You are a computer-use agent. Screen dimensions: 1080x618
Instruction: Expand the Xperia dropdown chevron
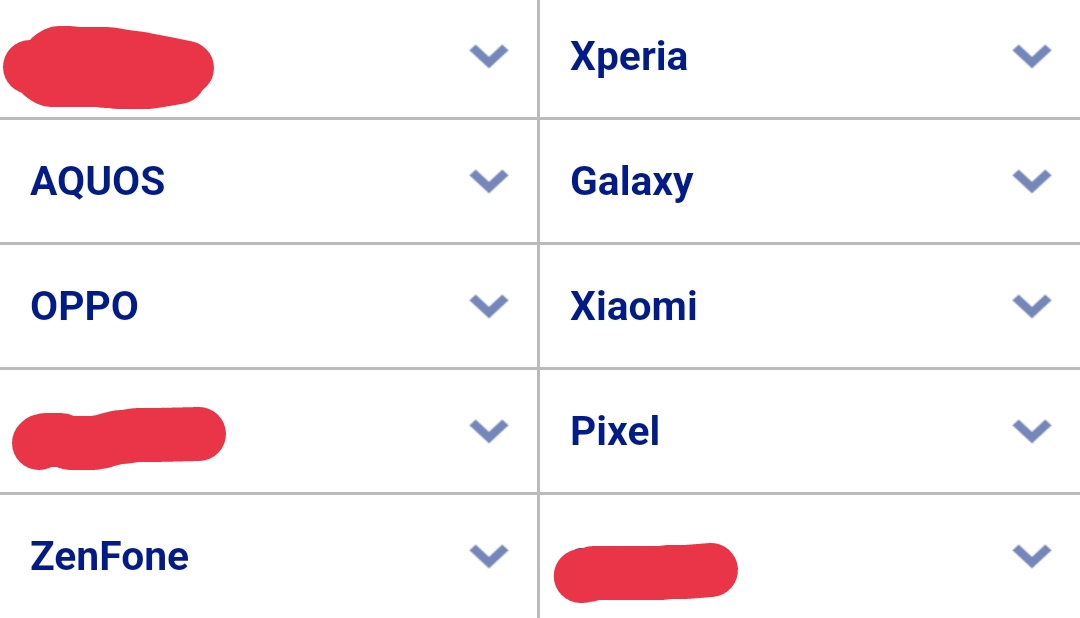coord(1032,56)
